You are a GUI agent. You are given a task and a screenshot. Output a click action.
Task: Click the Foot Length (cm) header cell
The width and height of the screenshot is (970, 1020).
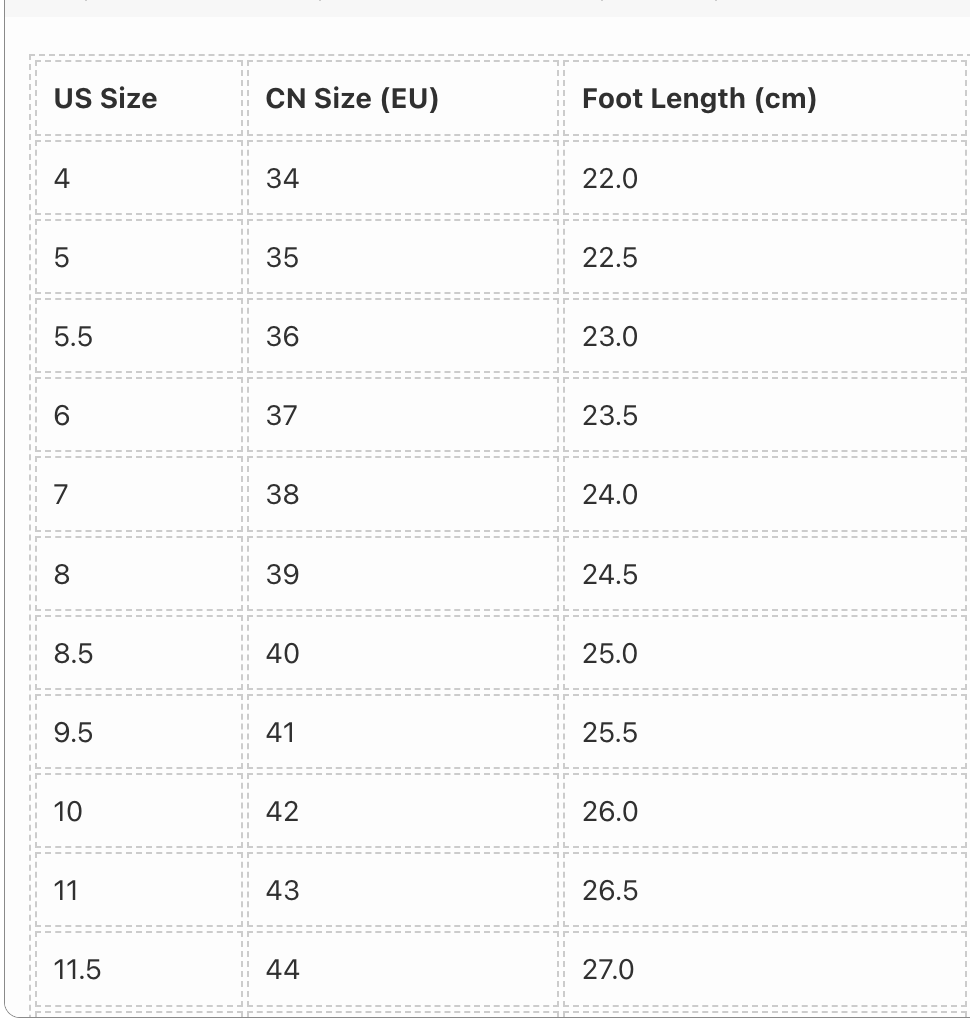point(765,99)
